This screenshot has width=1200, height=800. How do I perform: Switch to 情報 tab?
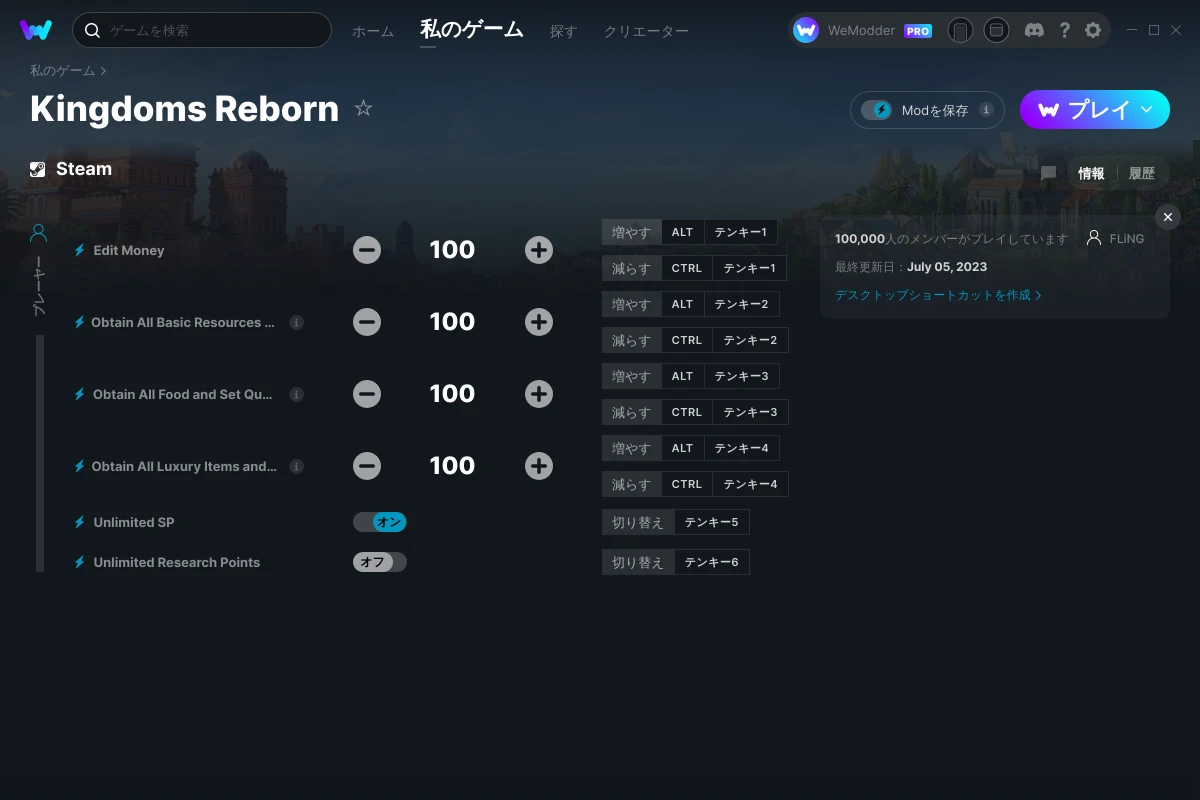click(1091, 173)
